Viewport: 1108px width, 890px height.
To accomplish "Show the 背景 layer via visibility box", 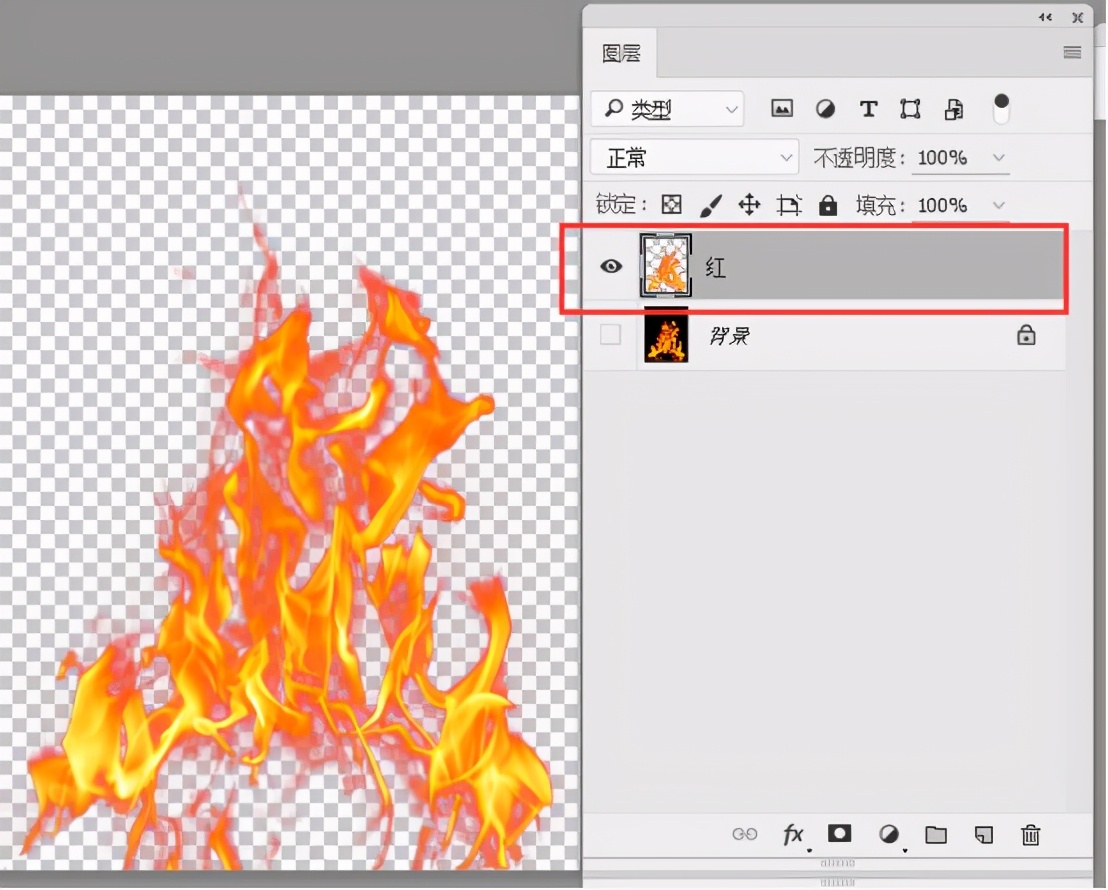I will point(610,335).
